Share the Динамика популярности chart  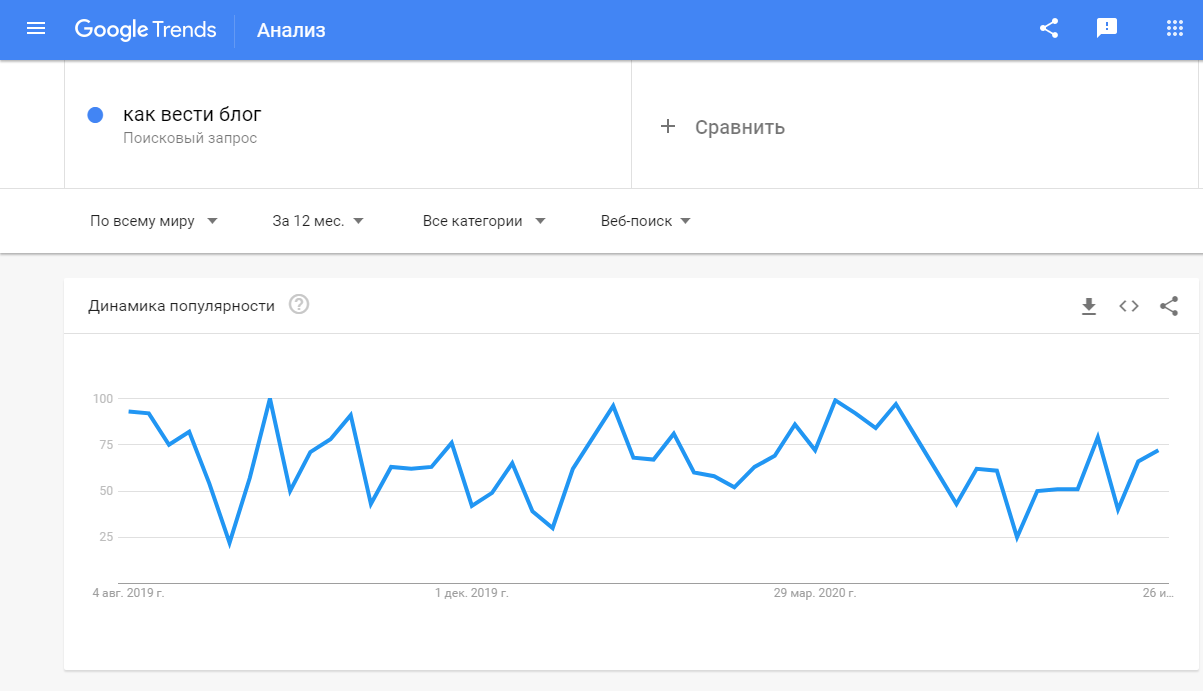[1169, 306]
